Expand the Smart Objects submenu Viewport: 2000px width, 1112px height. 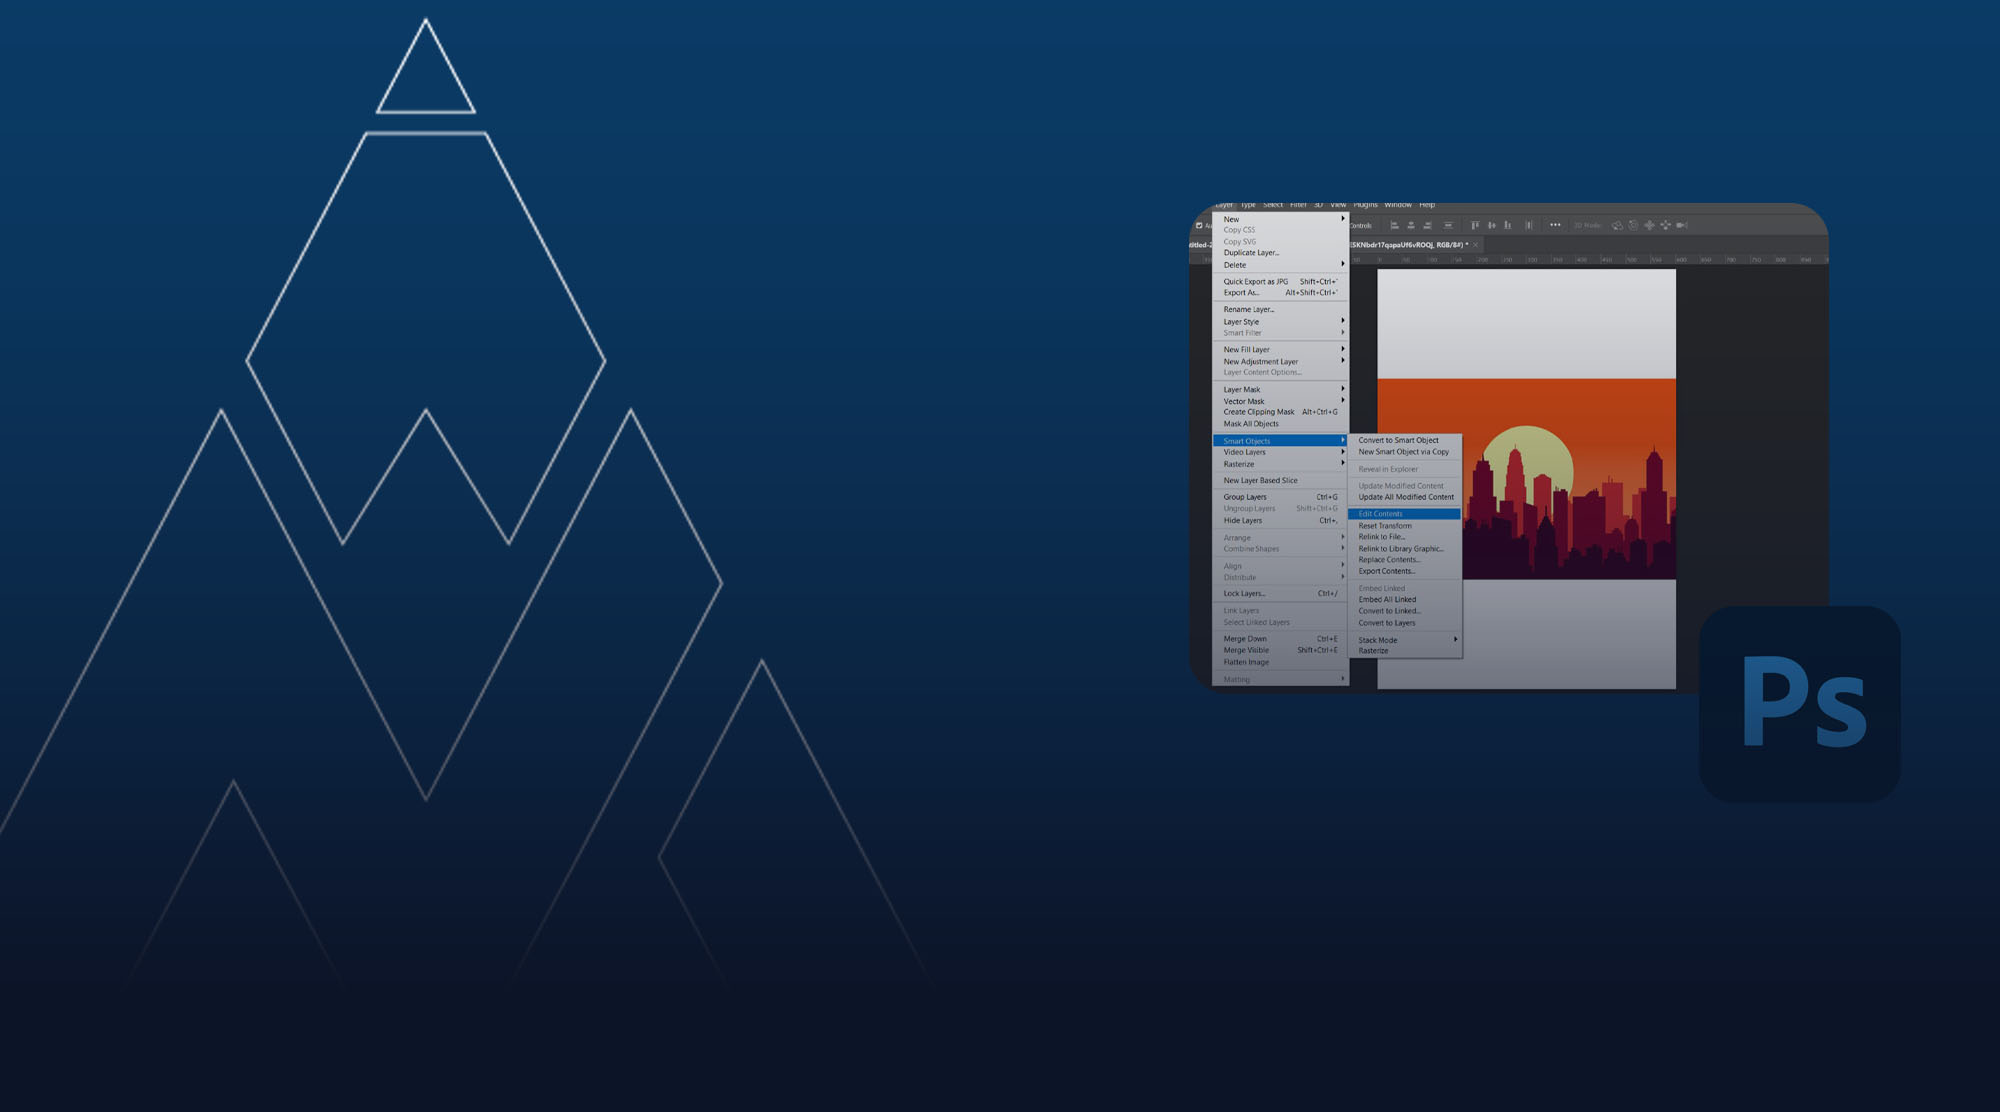click(x=1248, y=440)
